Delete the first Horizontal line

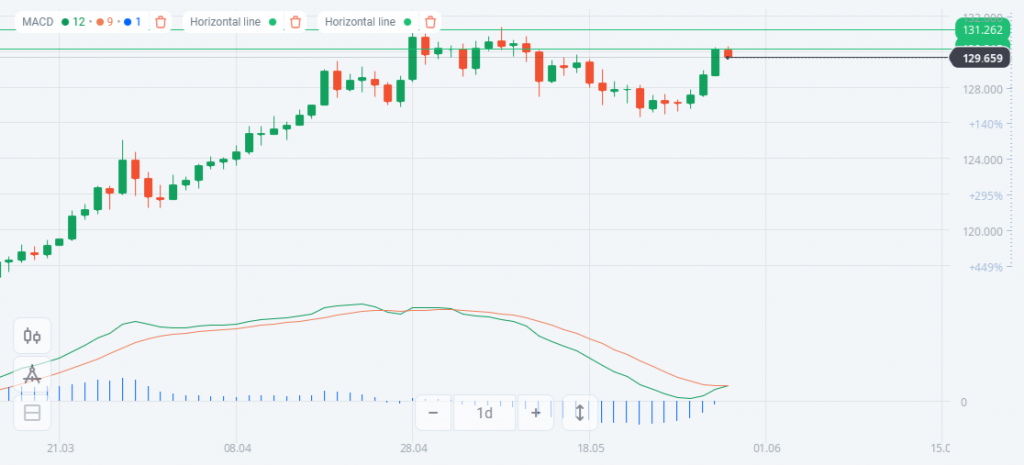point(295,21)
